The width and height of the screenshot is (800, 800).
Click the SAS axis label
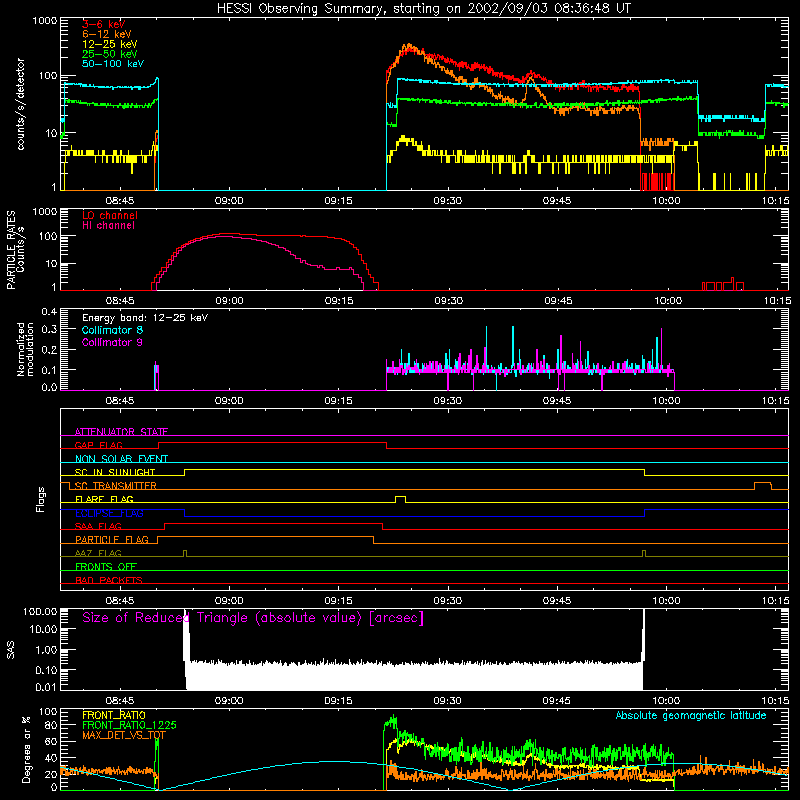11,650
